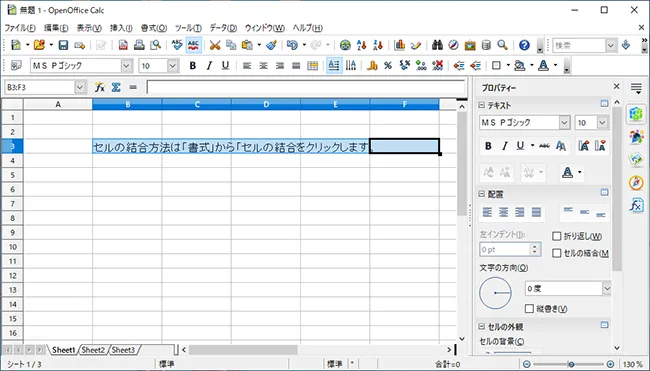The width and height of the screenshot is (650, 371).
Task: Open the データ menu
Action: (x=223, y=28)
